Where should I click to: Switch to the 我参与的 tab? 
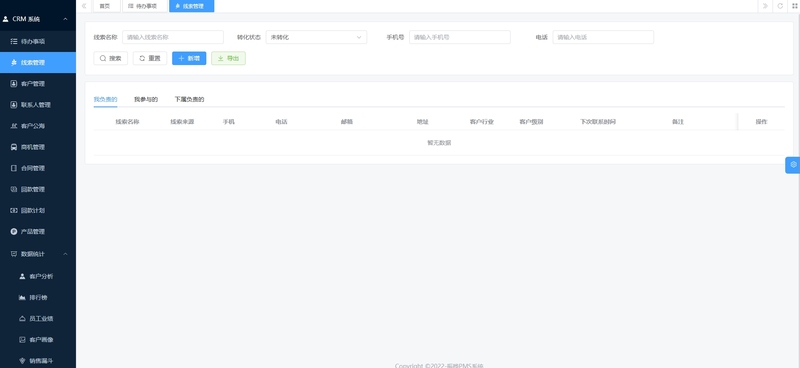[146, 100]
